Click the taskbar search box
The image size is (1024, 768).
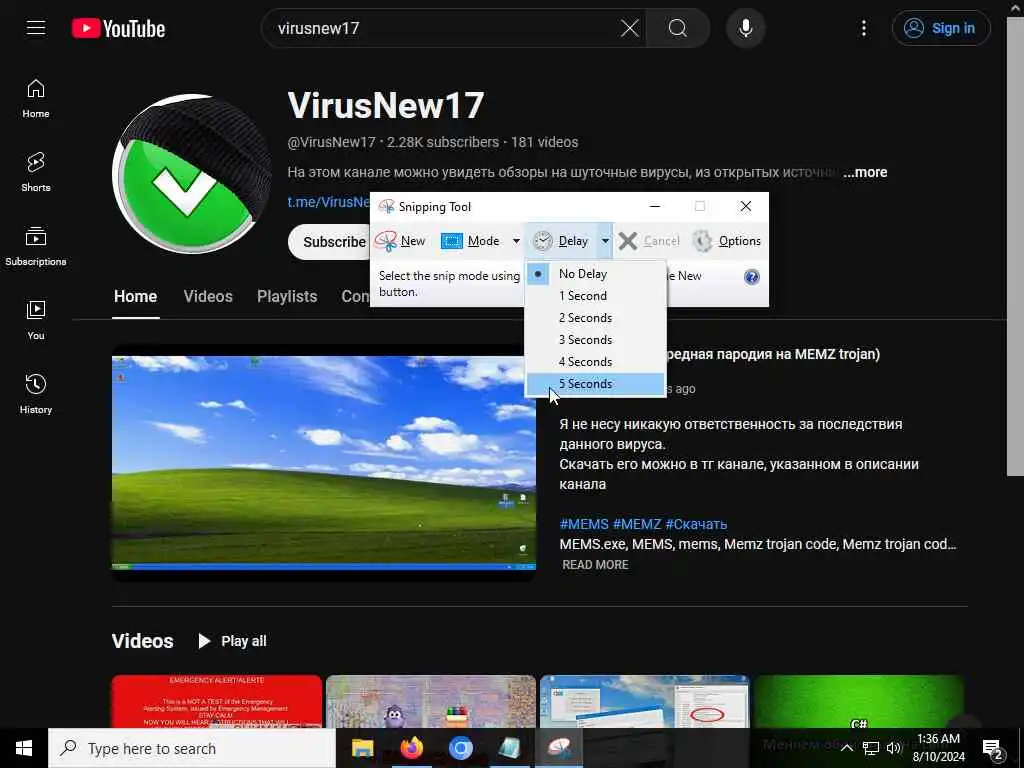coord(192,748)
